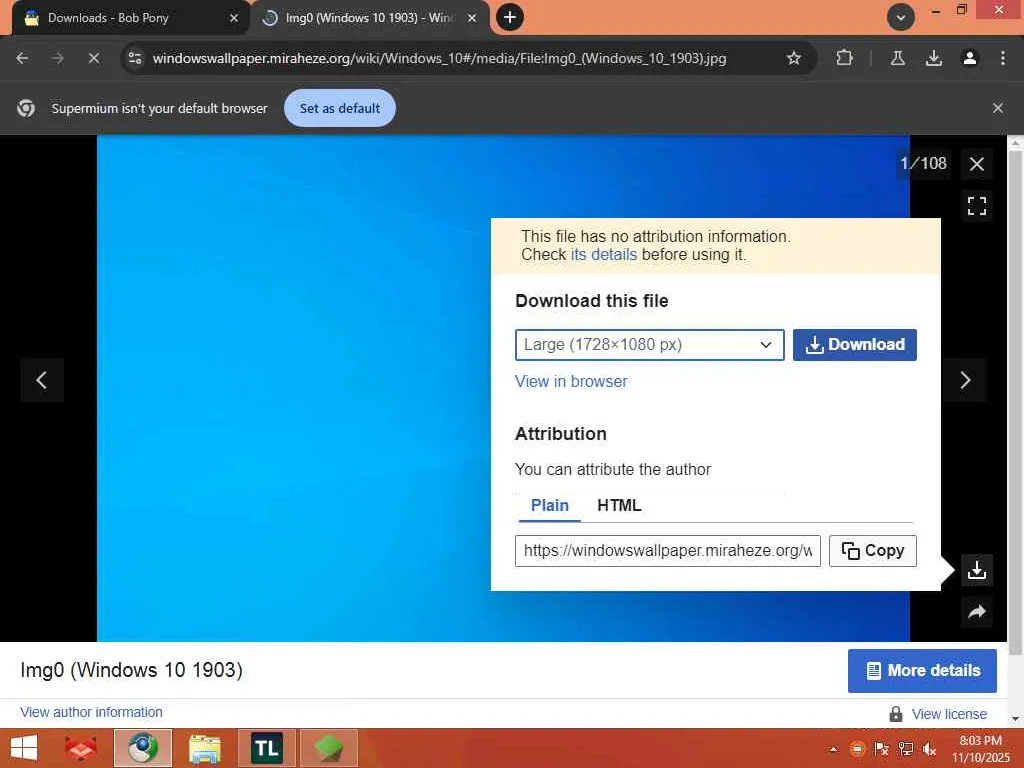1024x768 pixels.
Task: Open browser downloads tray icon in toolbar
Action: click(x=934, y=58)
